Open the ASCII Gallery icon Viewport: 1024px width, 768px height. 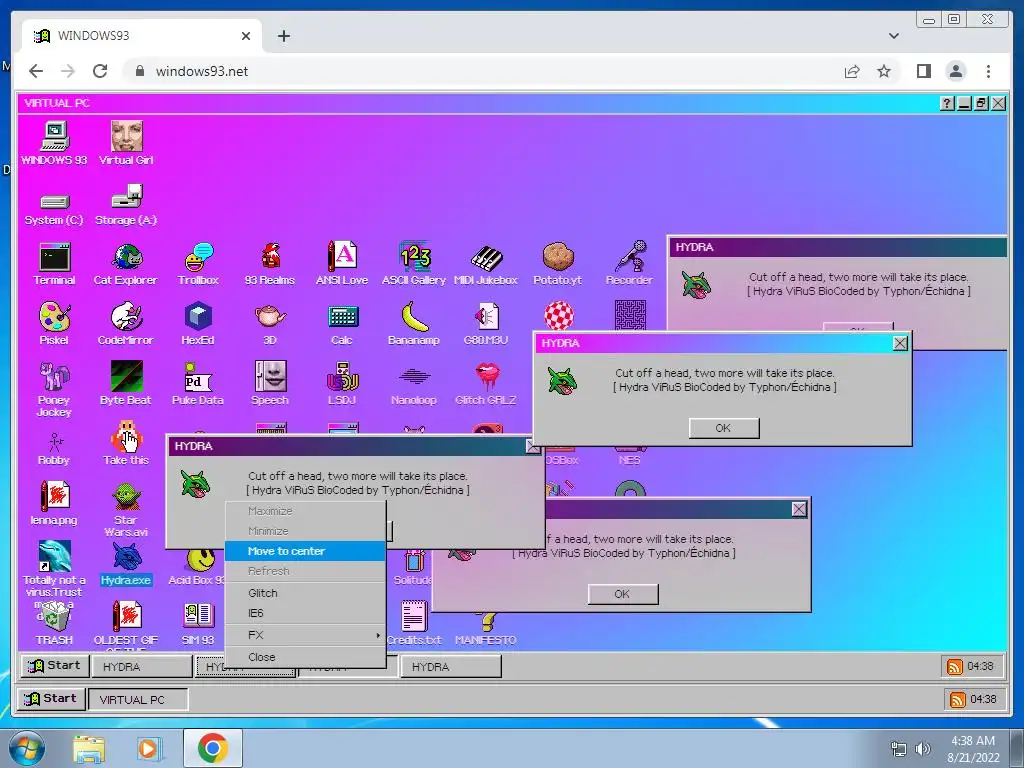(413, 264)
